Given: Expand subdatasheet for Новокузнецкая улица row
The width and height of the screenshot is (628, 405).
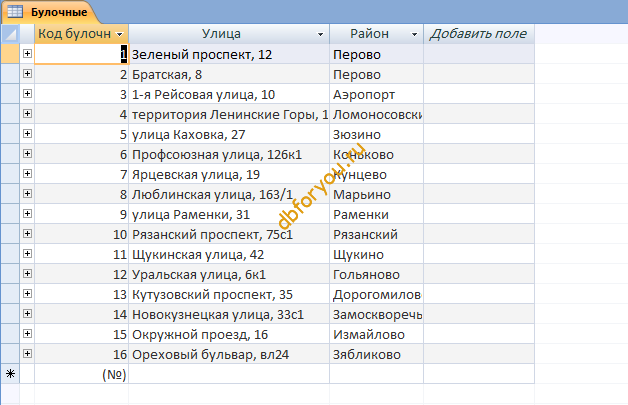Looking at the screenshot, I should click(x=27, y=314).
